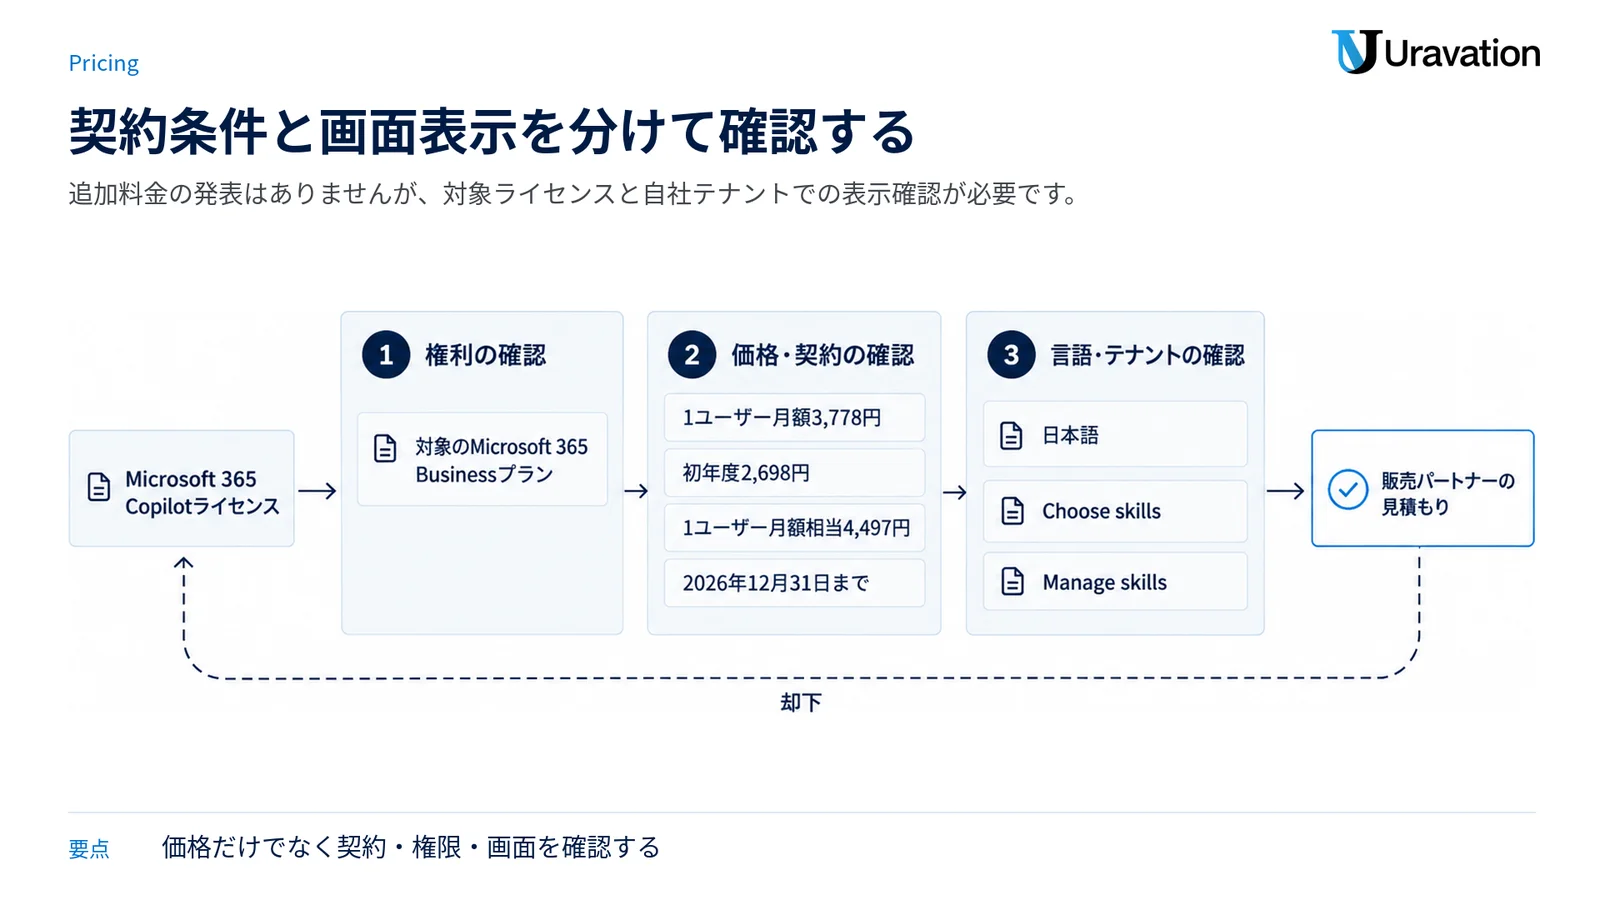
Task: Click the 言語・テナントの確認 heading
Action: (x=1147, y=355)
